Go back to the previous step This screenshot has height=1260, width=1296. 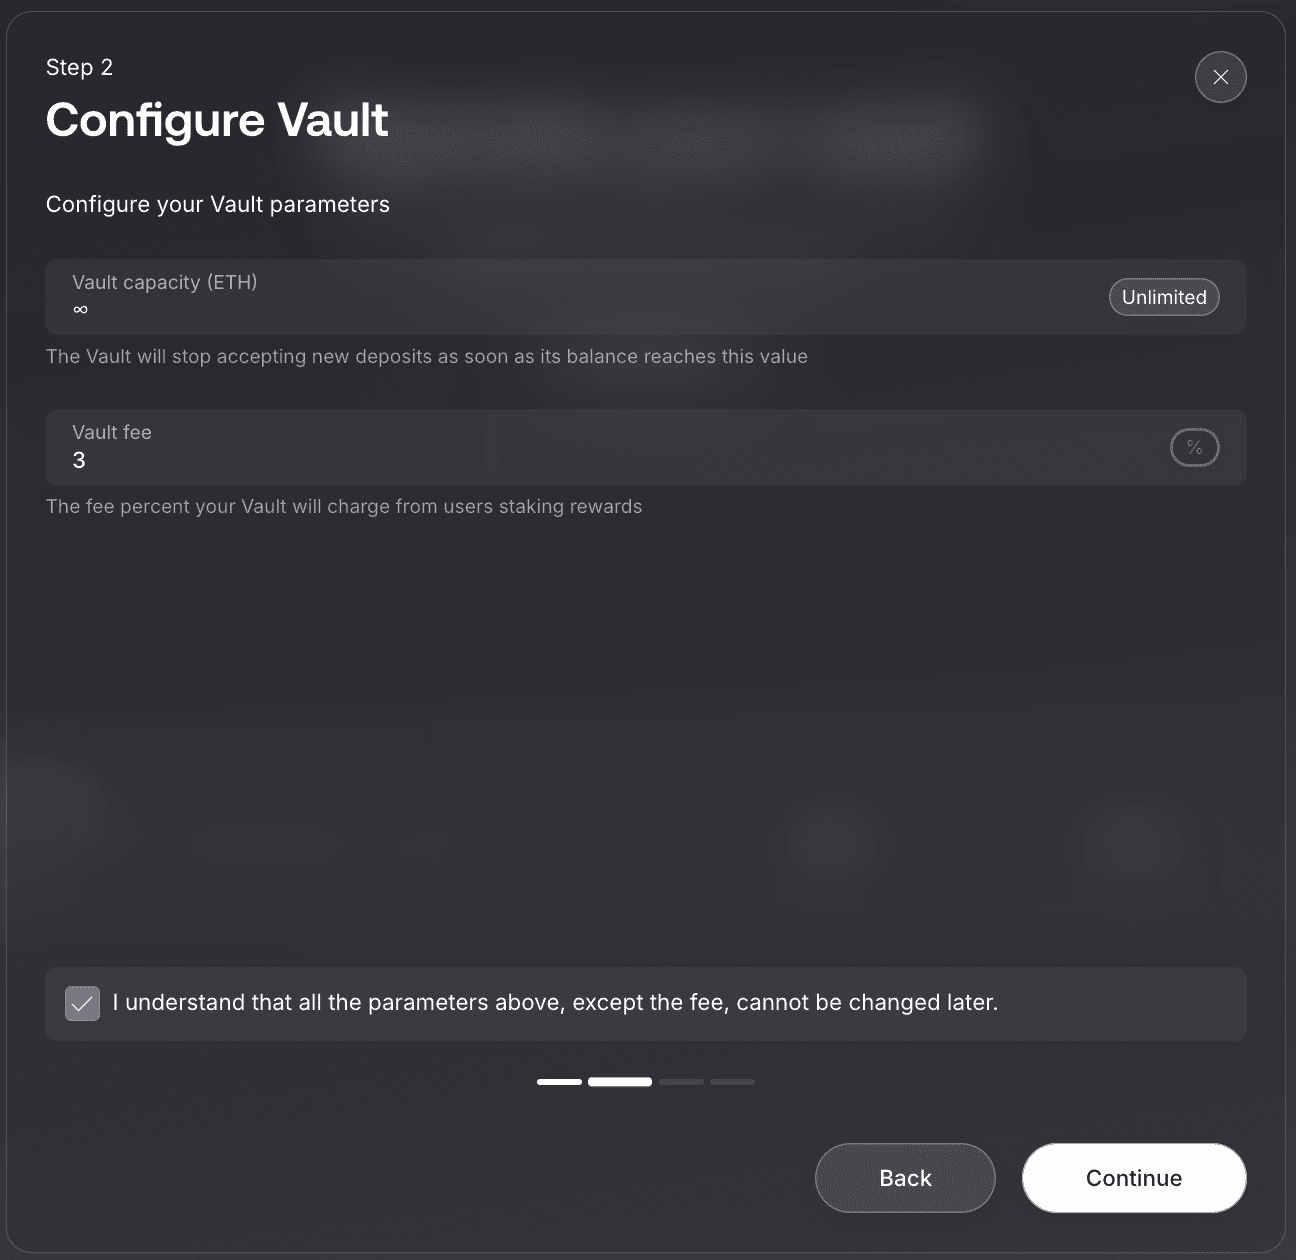coord(905,1178)
